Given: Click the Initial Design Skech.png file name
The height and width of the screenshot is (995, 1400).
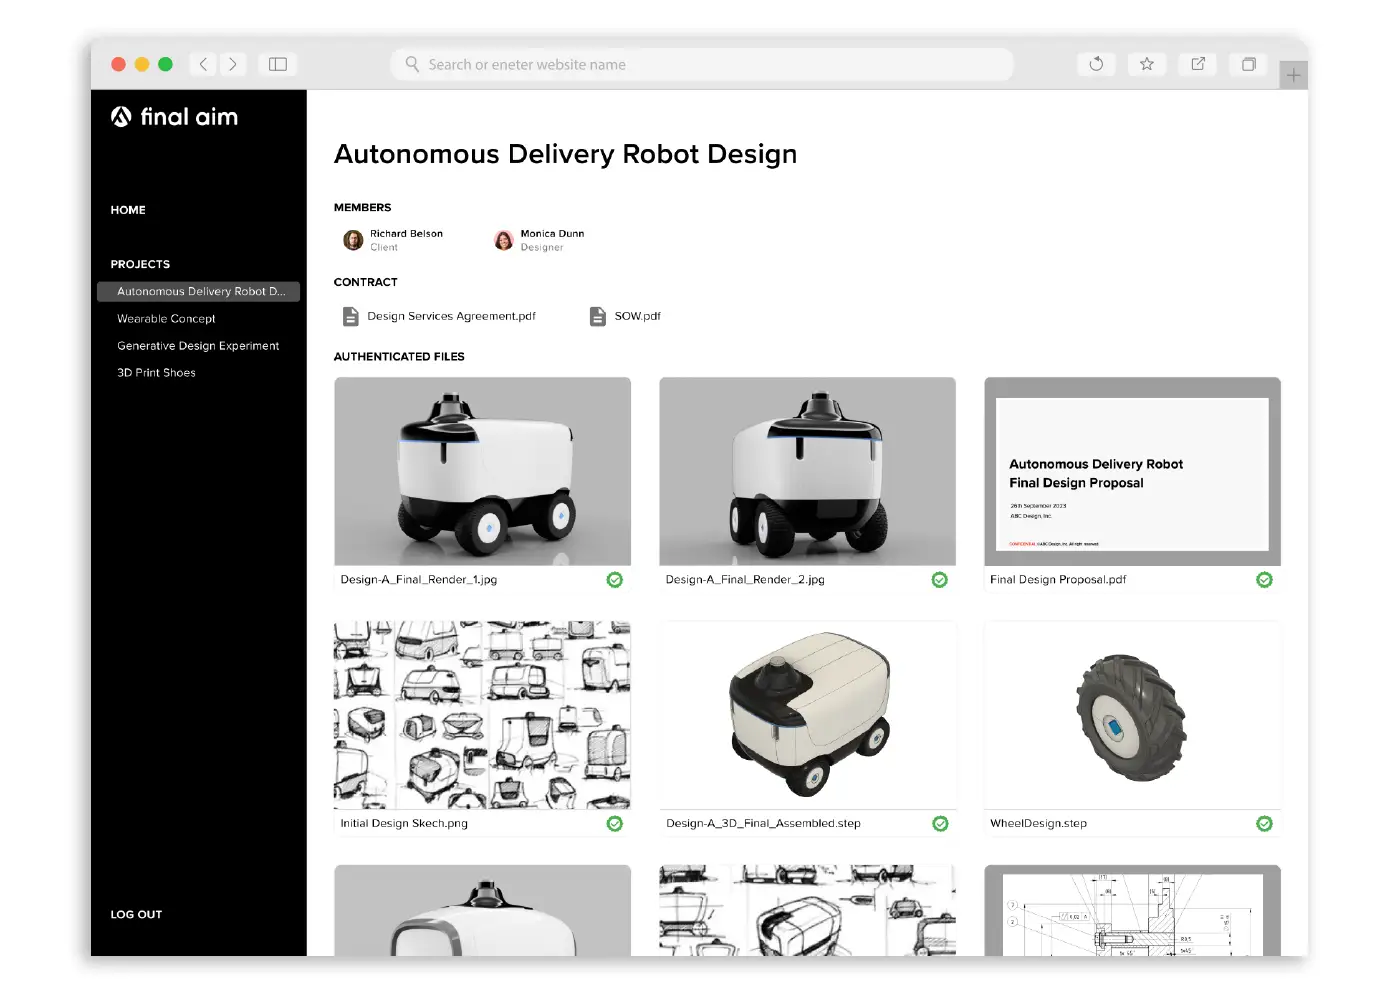Looking at the screenshot, I should click(404, 824).
